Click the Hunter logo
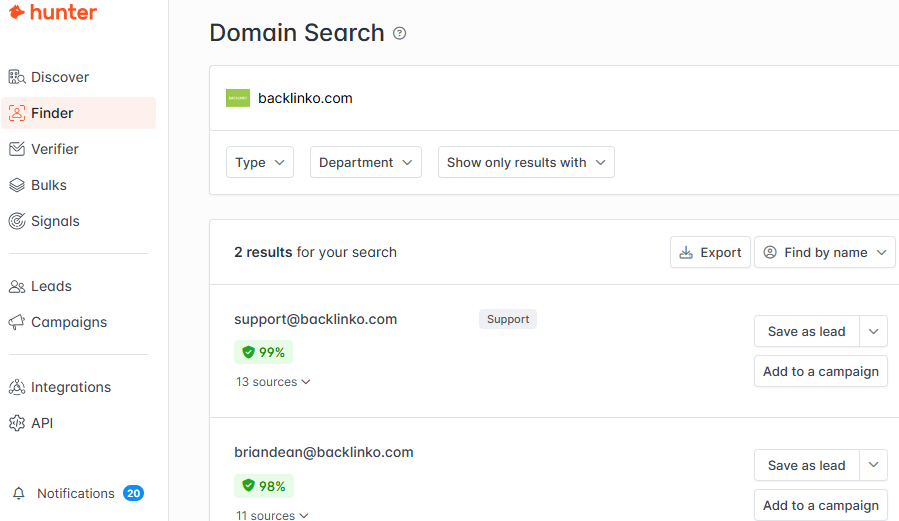The width and height of the screenshot is (899, 521). click(53, 12)
